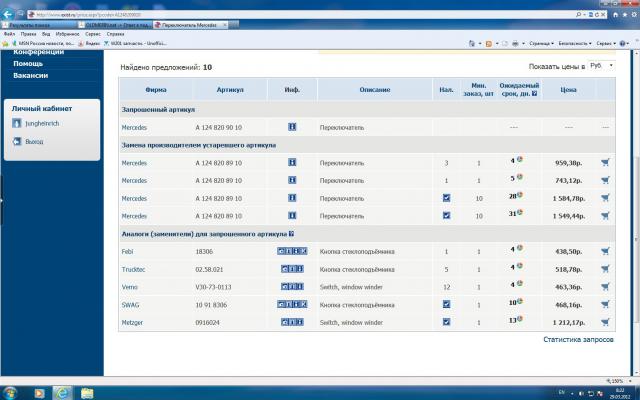Expand the Безопасность toolbar dropdown
The image size is (640, 400).
573,44
